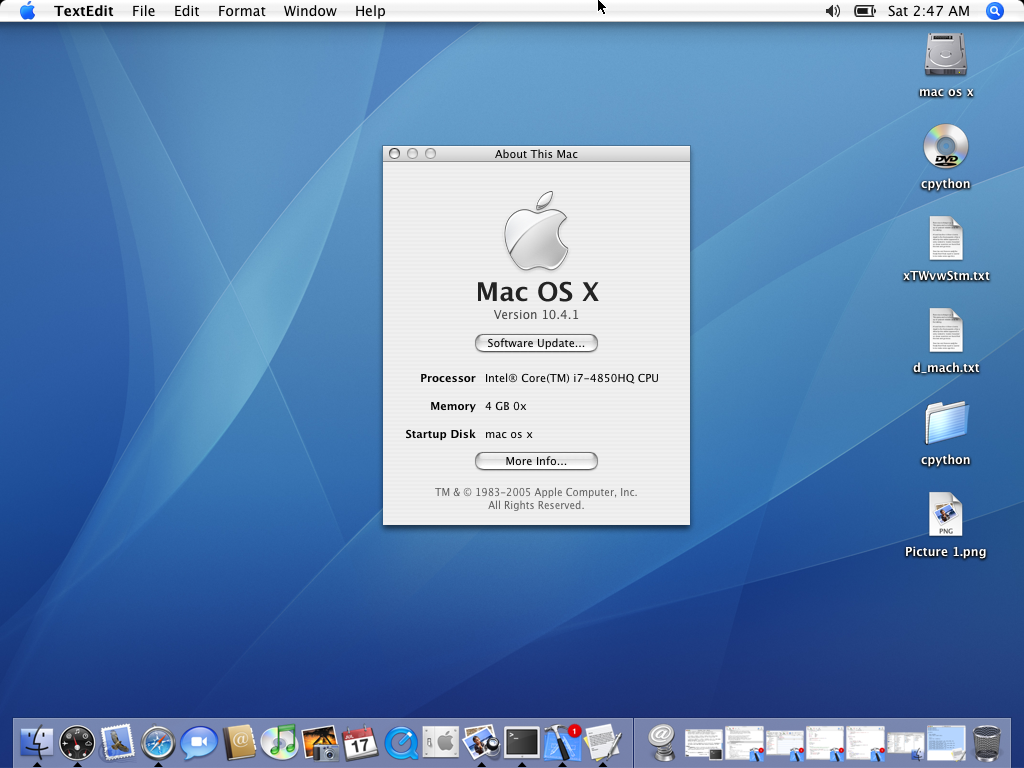The width and height of the screenshot is (1024, 768).
Task: Switch to Xcode hammer icon with badge
Action: point(562,743)
